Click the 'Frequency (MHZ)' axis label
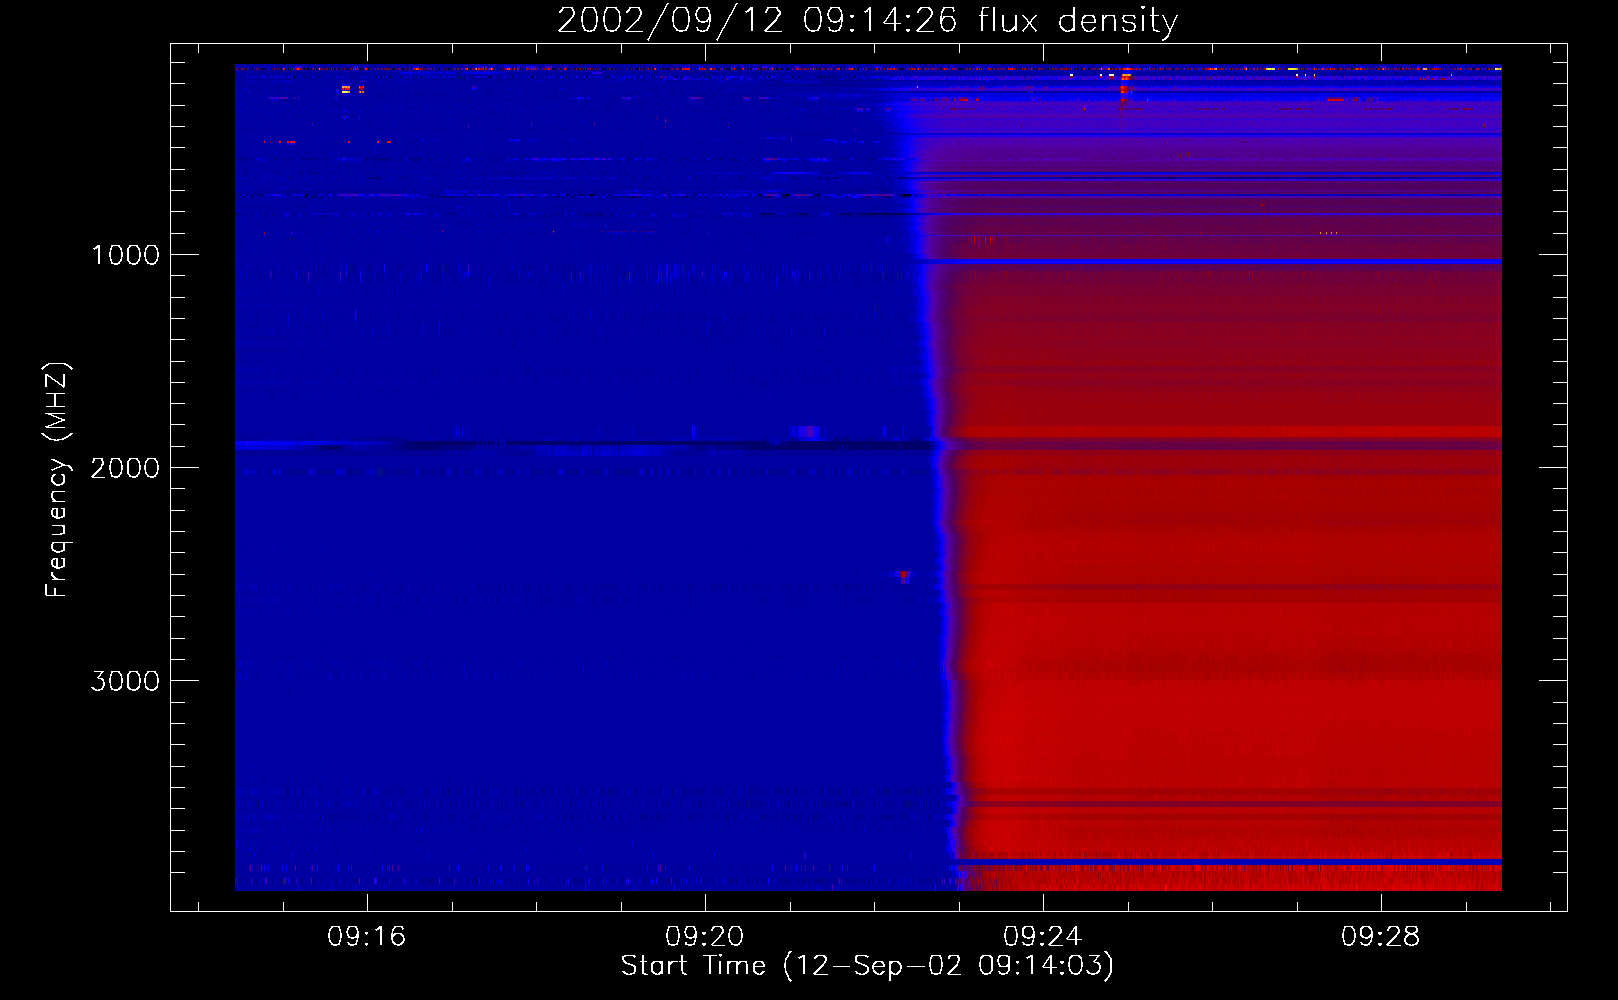The image size is (1618, 1000). pyautogui.click(x=57, y=480)
